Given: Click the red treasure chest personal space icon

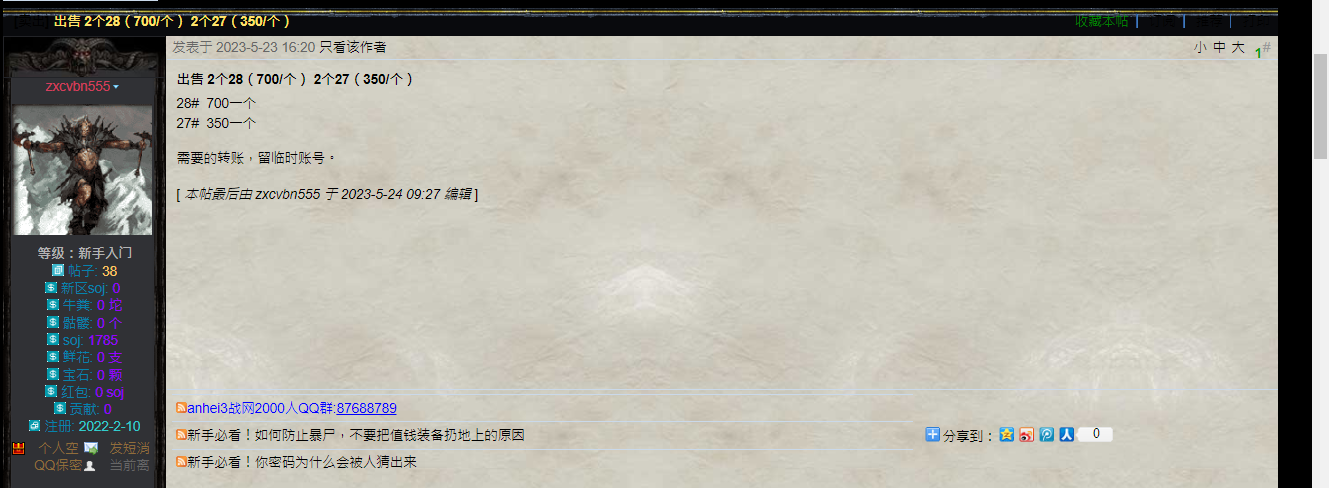Looking at the screenshot, I should click(x=18, y=448).
